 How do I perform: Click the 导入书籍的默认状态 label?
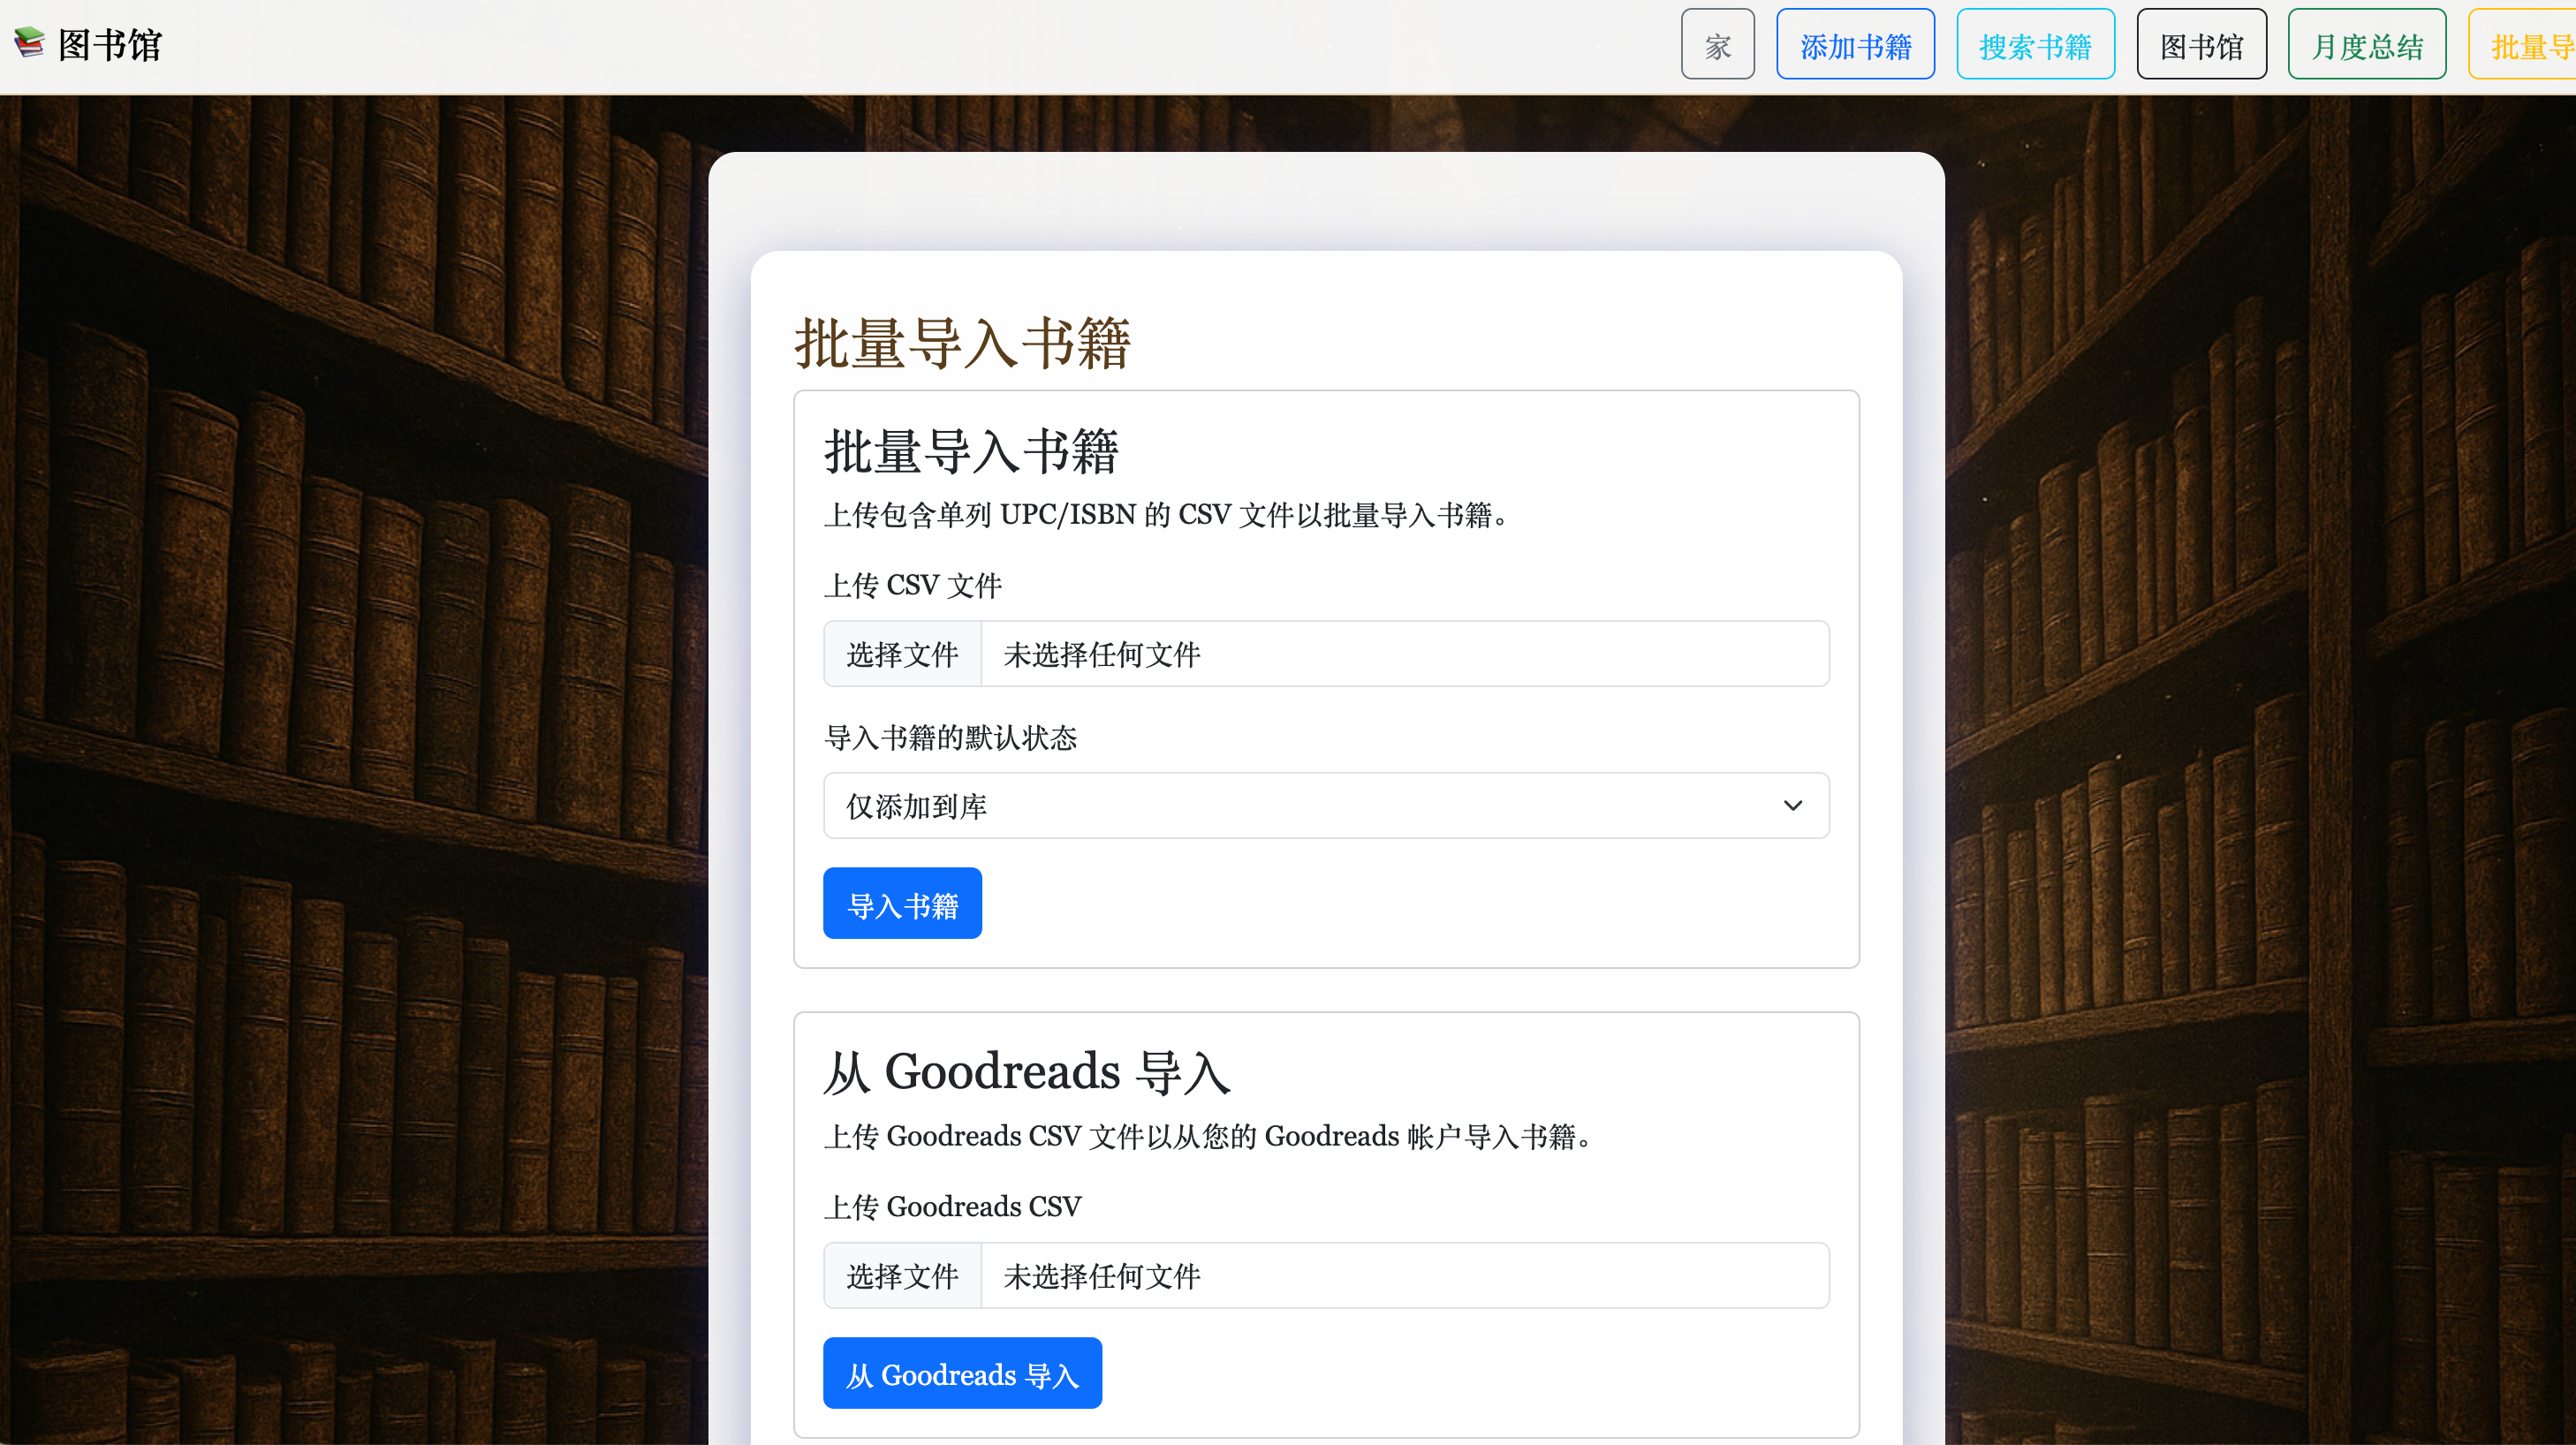950,738
